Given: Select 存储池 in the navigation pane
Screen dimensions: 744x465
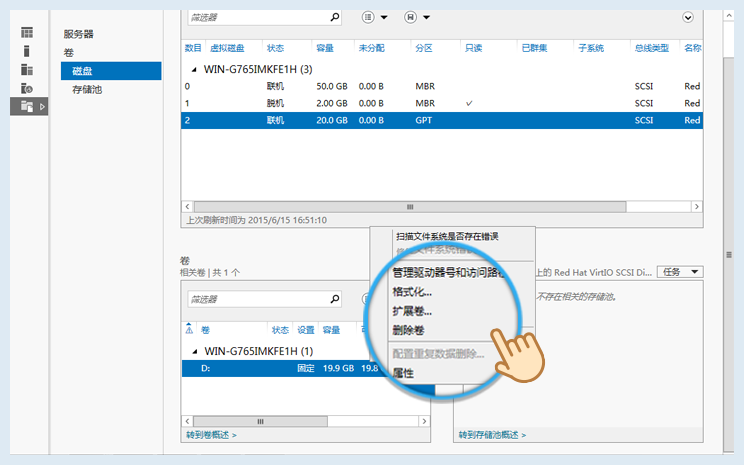Looking at the screenshot, I should (87, 90).
